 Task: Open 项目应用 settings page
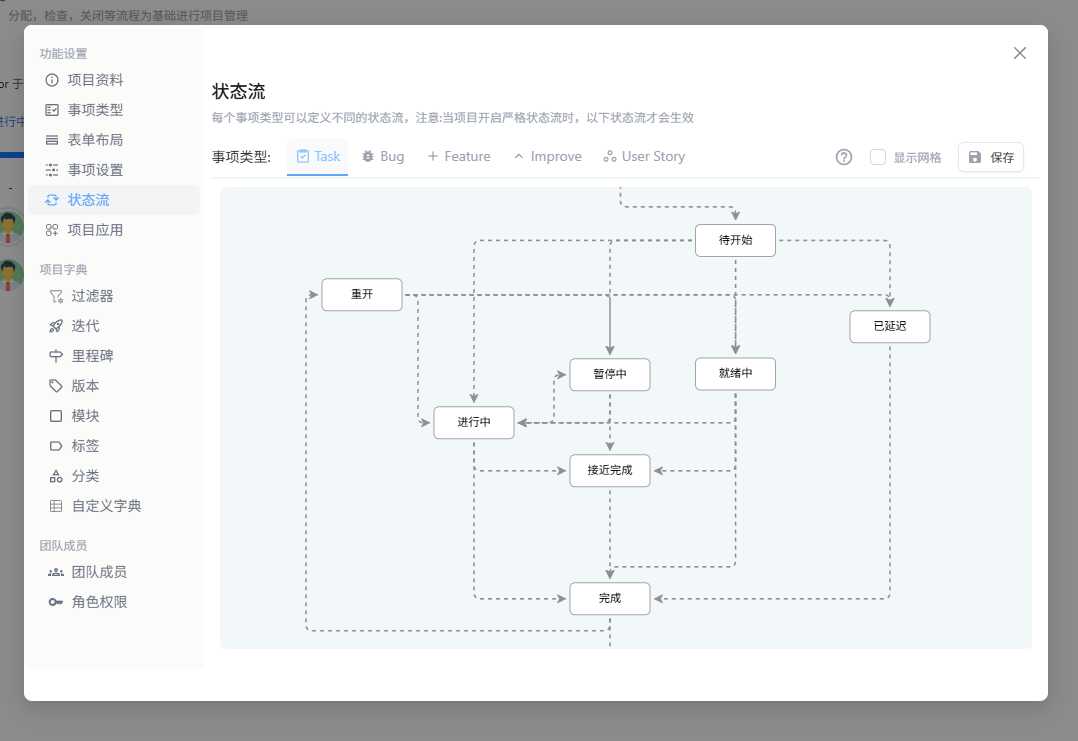pos(114,230)
